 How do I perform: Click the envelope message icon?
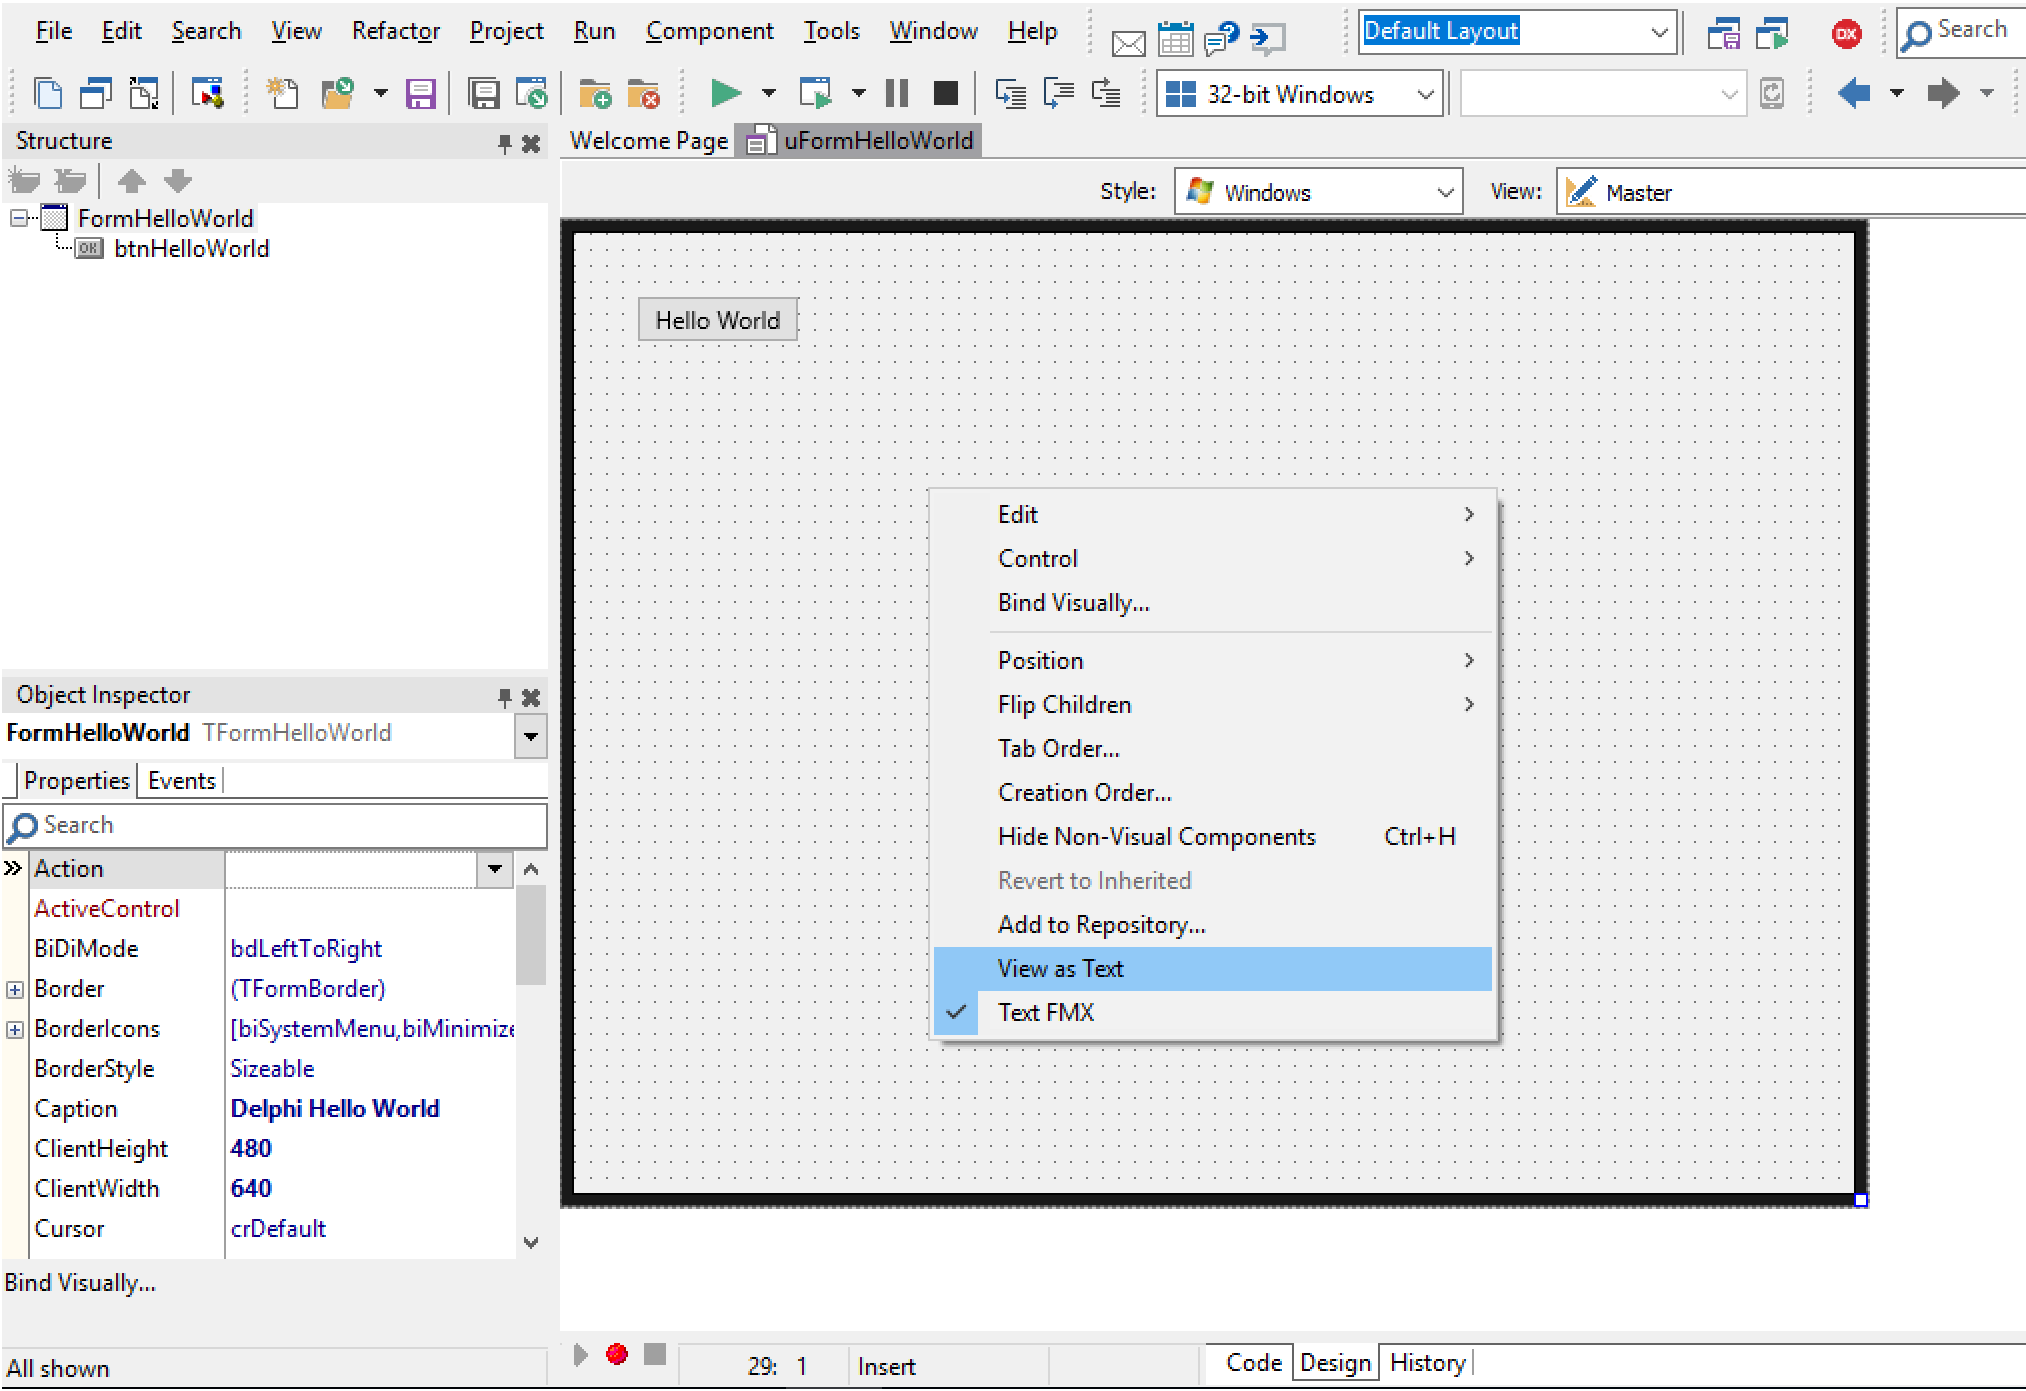(x=1128, y=43)
